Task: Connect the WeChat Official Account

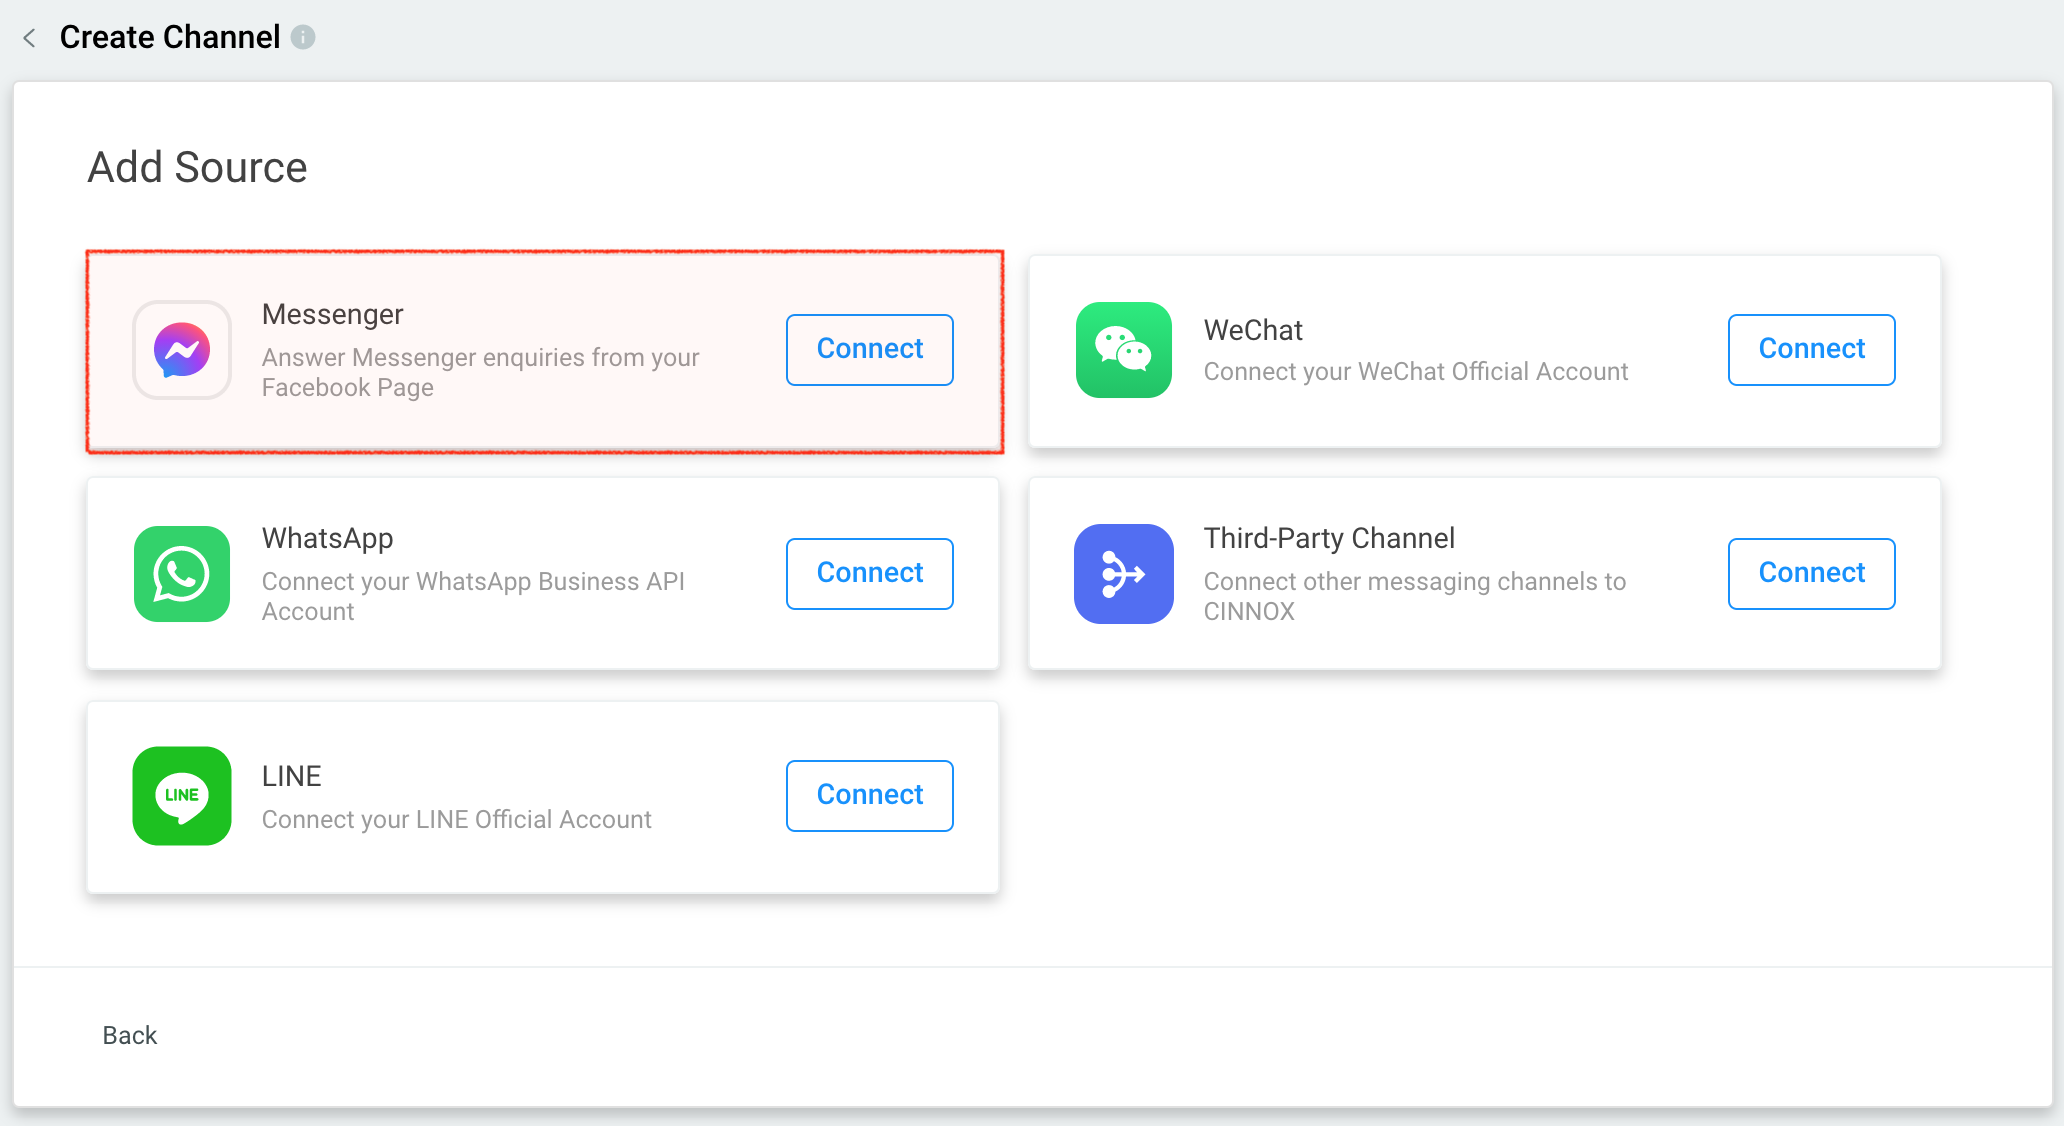Action: coord(1811,349)
